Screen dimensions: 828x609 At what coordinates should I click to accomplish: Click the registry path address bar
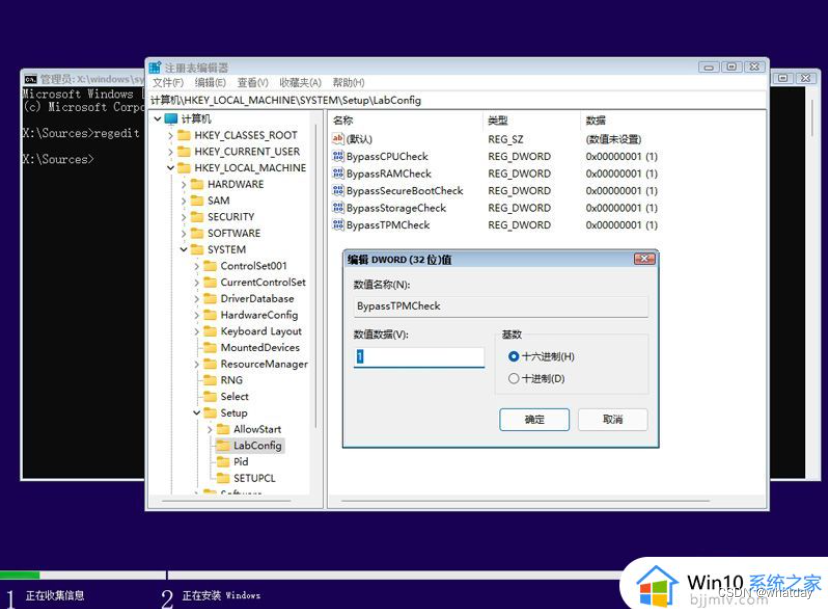457,100
